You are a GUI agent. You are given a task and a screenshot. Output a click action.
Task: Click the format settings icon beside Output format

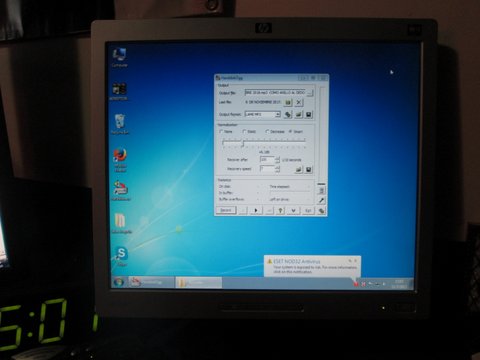pos(288,115)
